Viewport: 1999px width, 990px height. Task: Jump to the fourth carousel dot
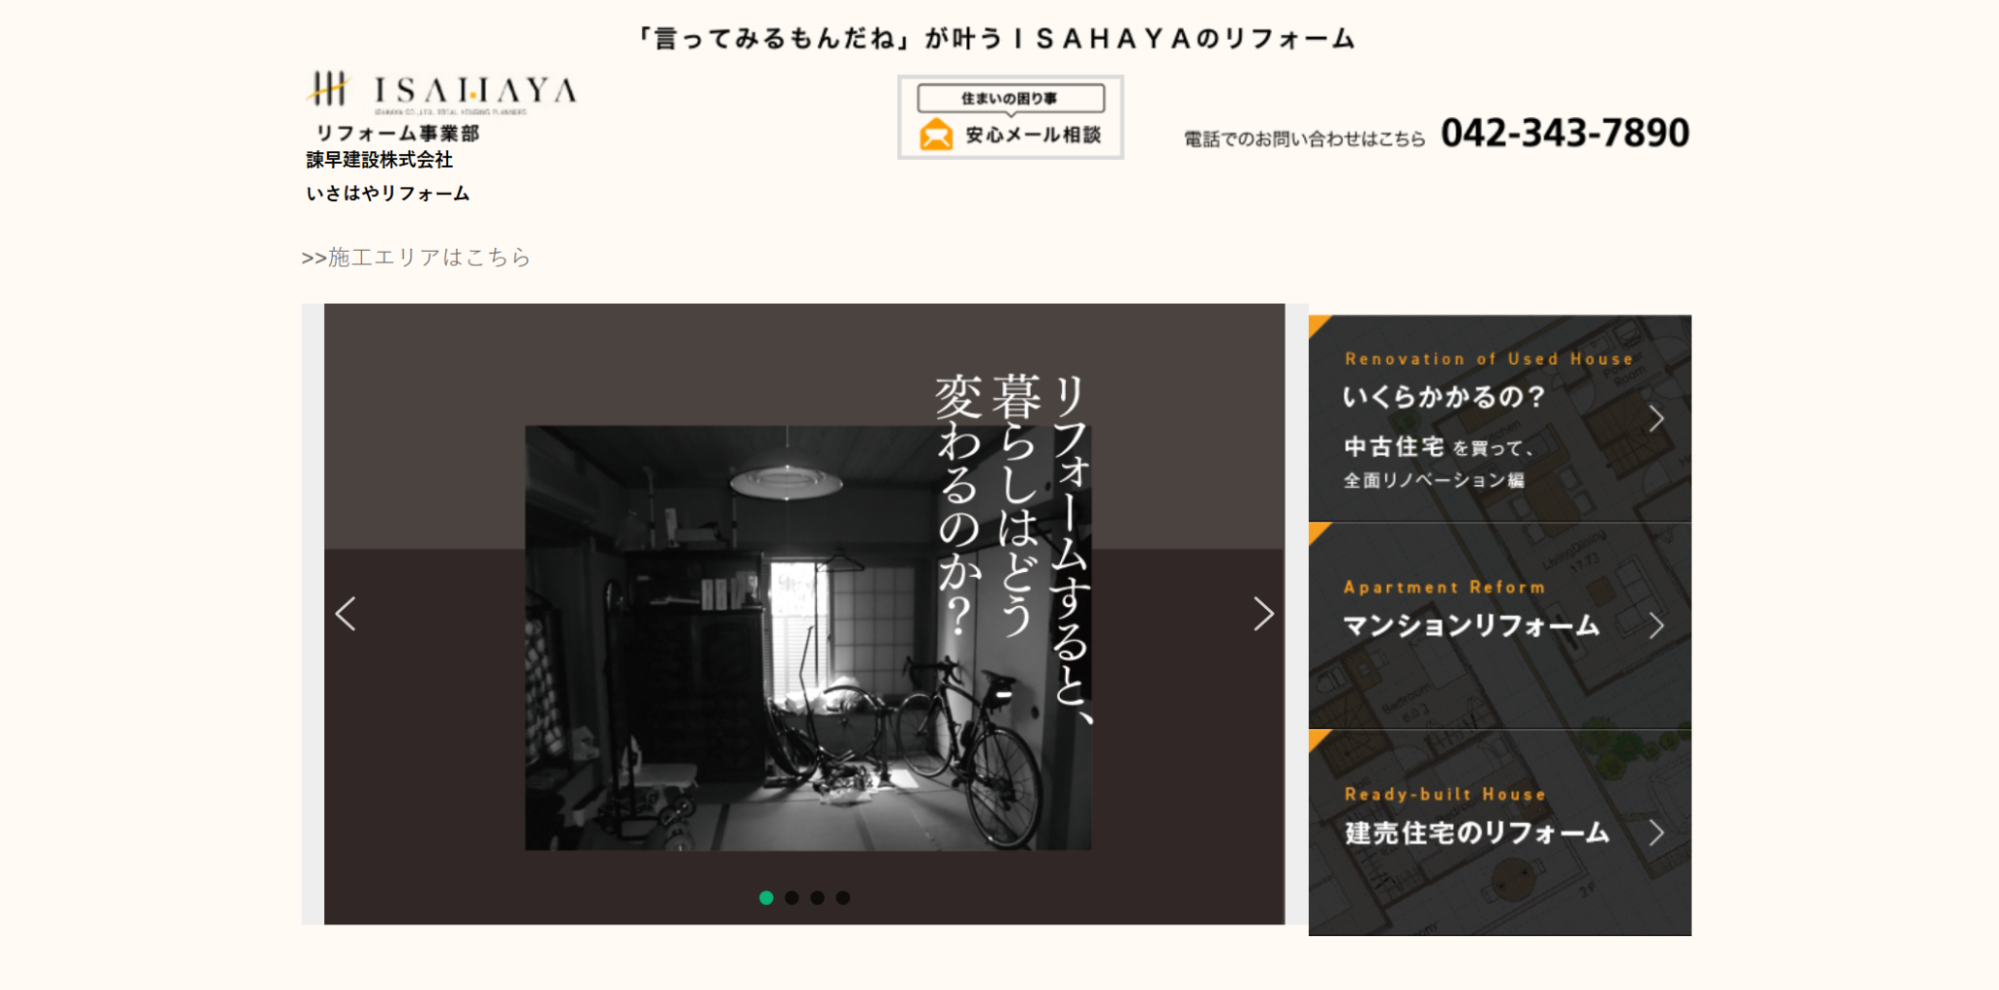[x=843, y=898]
